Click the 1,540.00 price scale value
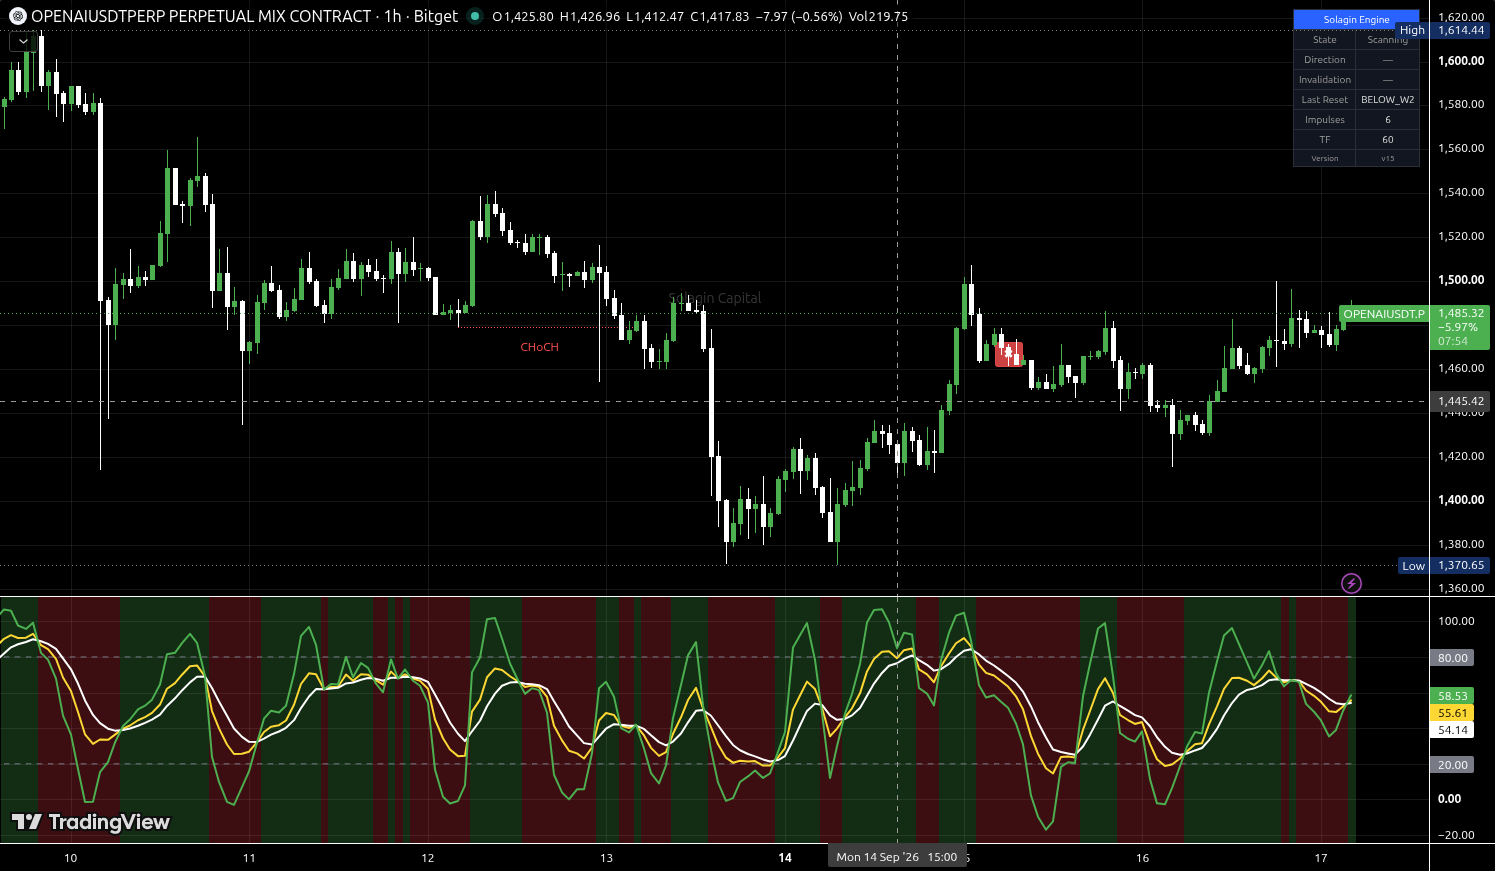 [x=1461, y=192]
